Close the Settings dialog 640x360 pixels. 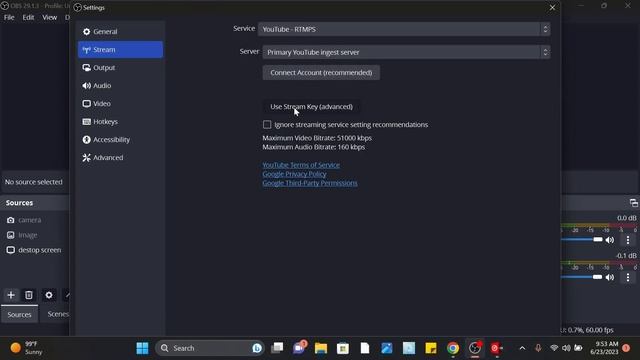point(552,8)
